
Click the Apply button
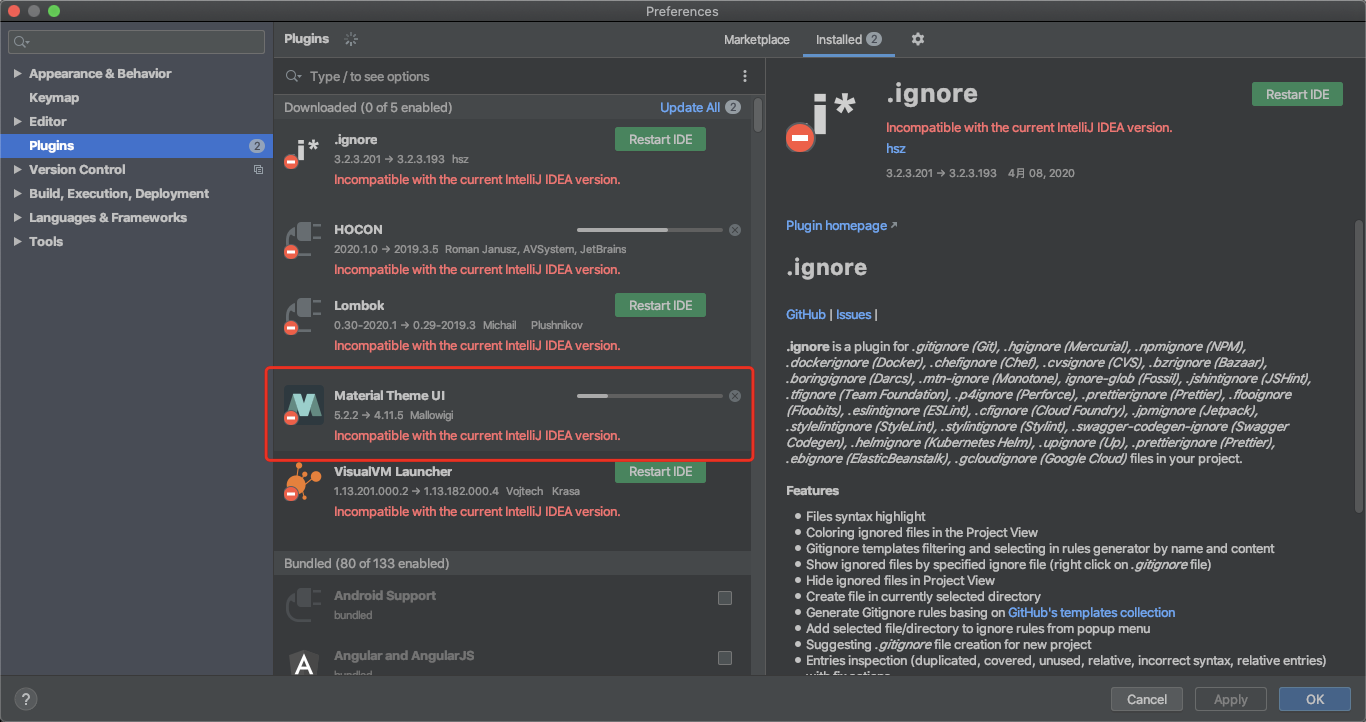click(1231, 700)
